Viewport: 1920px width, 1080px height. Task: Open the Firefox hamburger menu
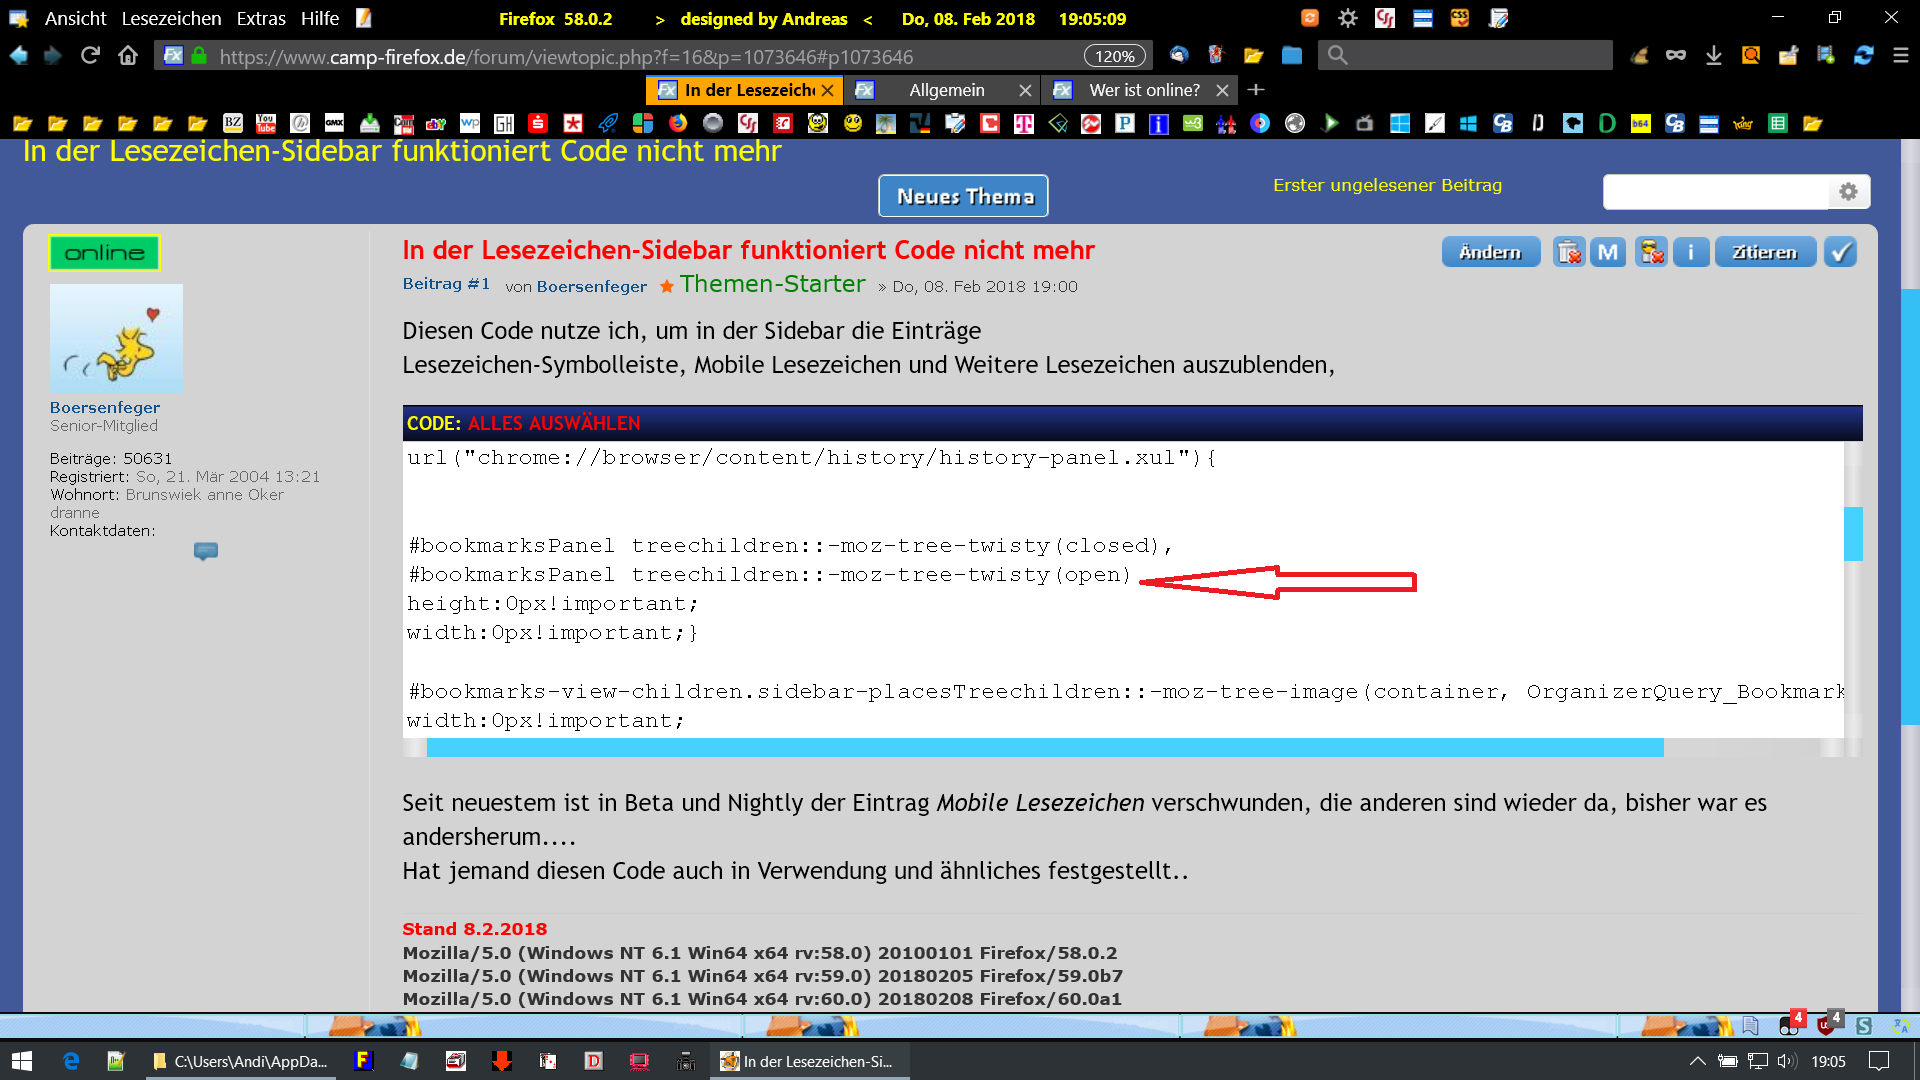[x=1901, y=56]
